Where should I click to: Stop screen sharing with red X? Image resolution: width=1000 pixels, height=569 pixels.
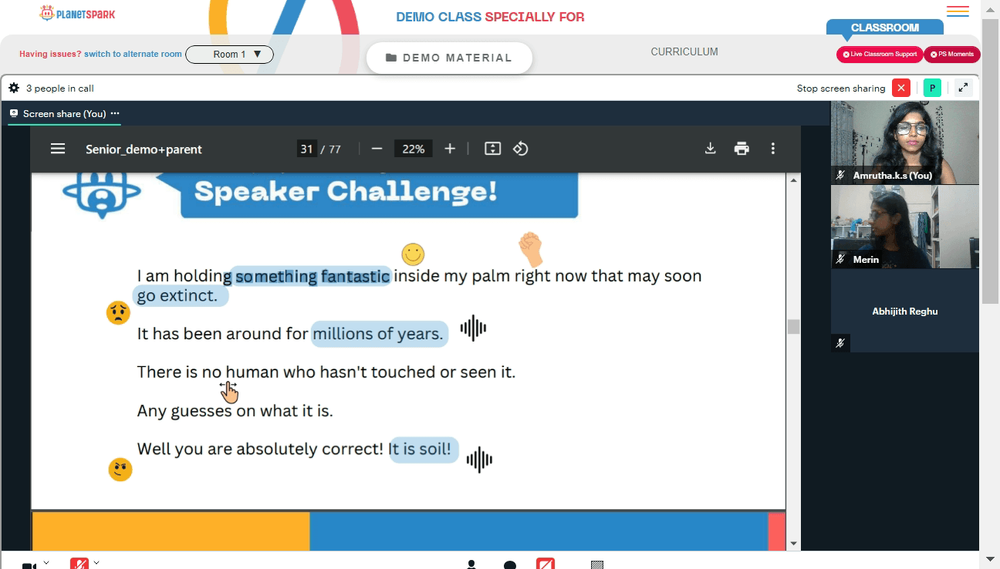pos(901,88)
